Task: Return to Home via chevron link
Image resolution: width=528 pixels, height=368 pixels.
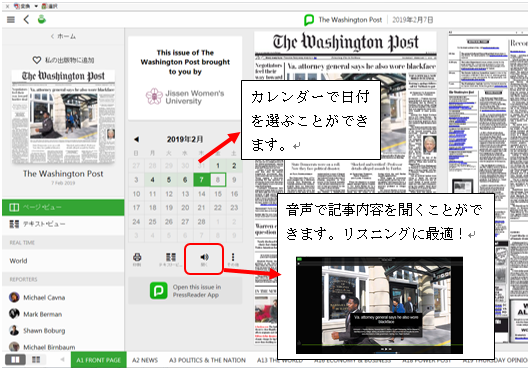Action: coord(63,36)
